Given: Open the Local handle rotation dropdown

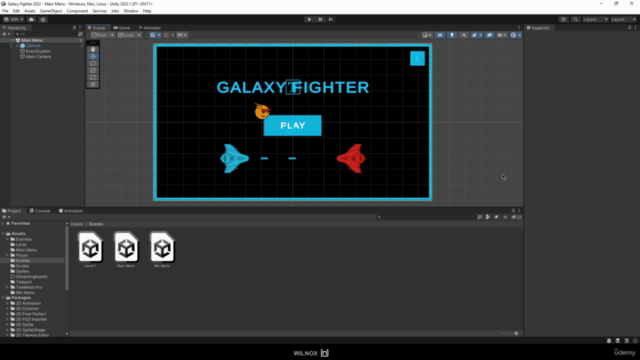Looking at the screenshot, I should pos(129,35).
